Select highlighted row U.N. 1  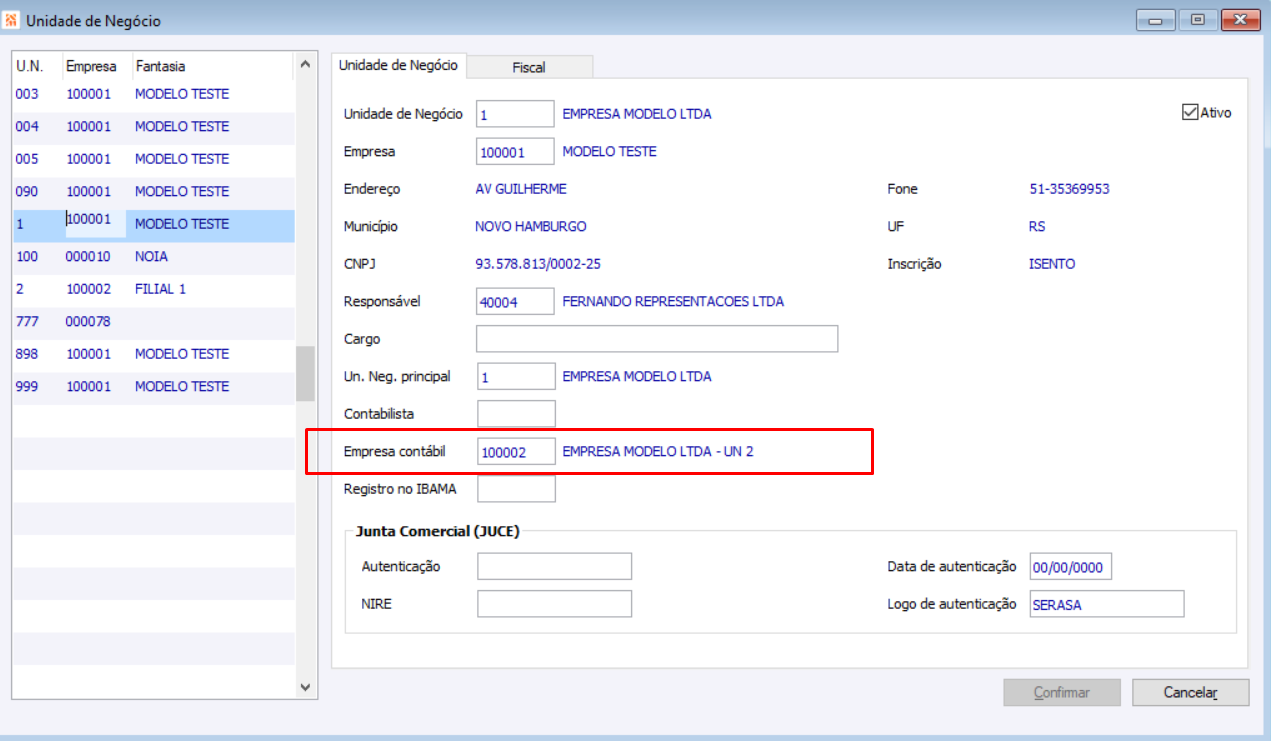(153, 224)
